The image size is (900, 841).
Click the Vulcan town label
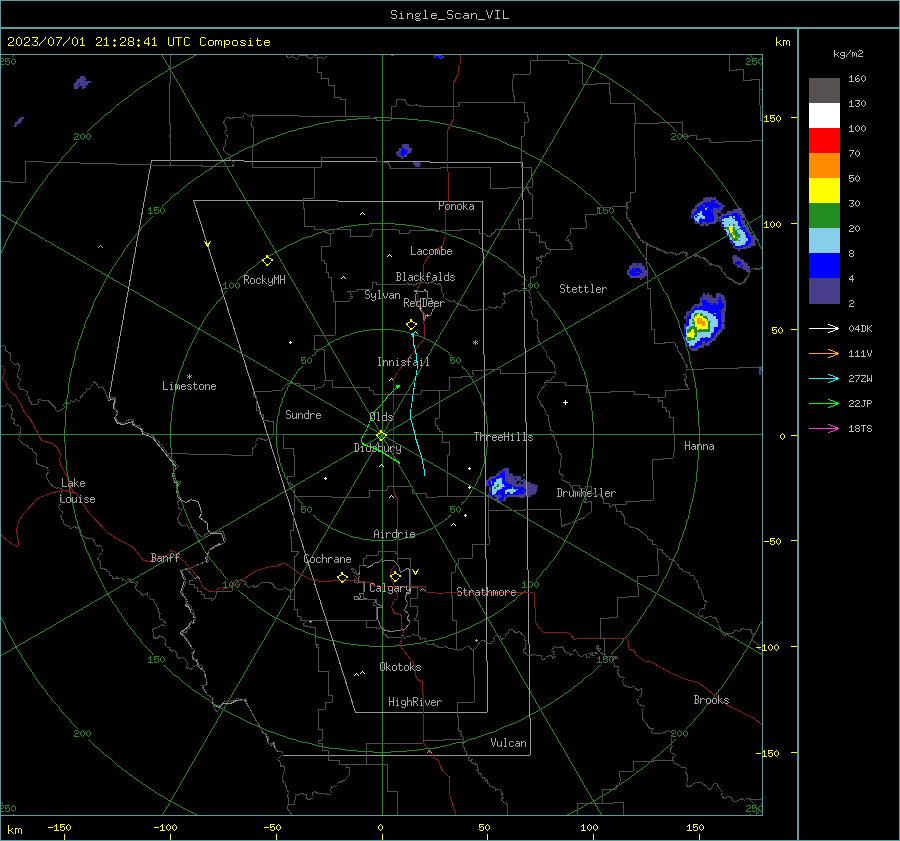508,743
